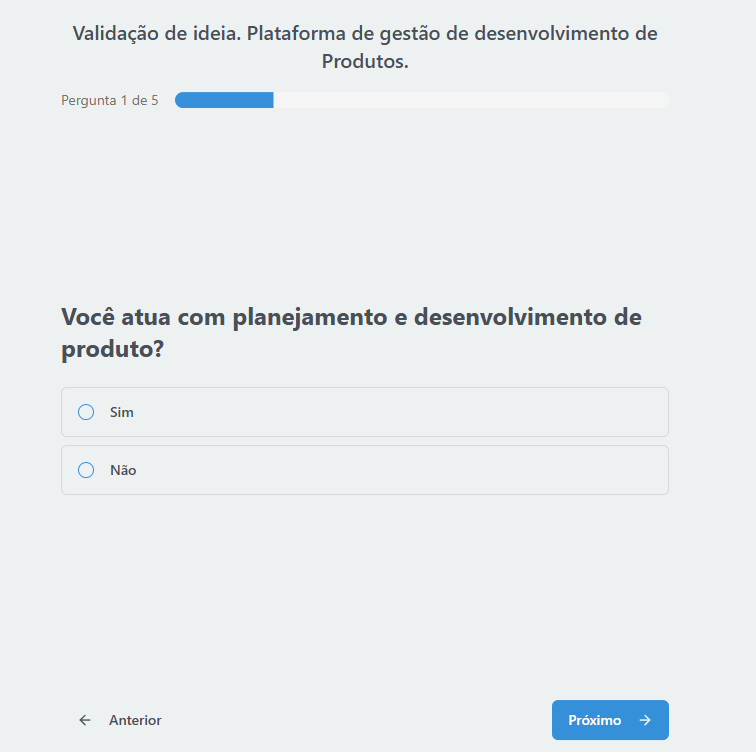Click the empty gray portion of progress bar

(471, 100)
